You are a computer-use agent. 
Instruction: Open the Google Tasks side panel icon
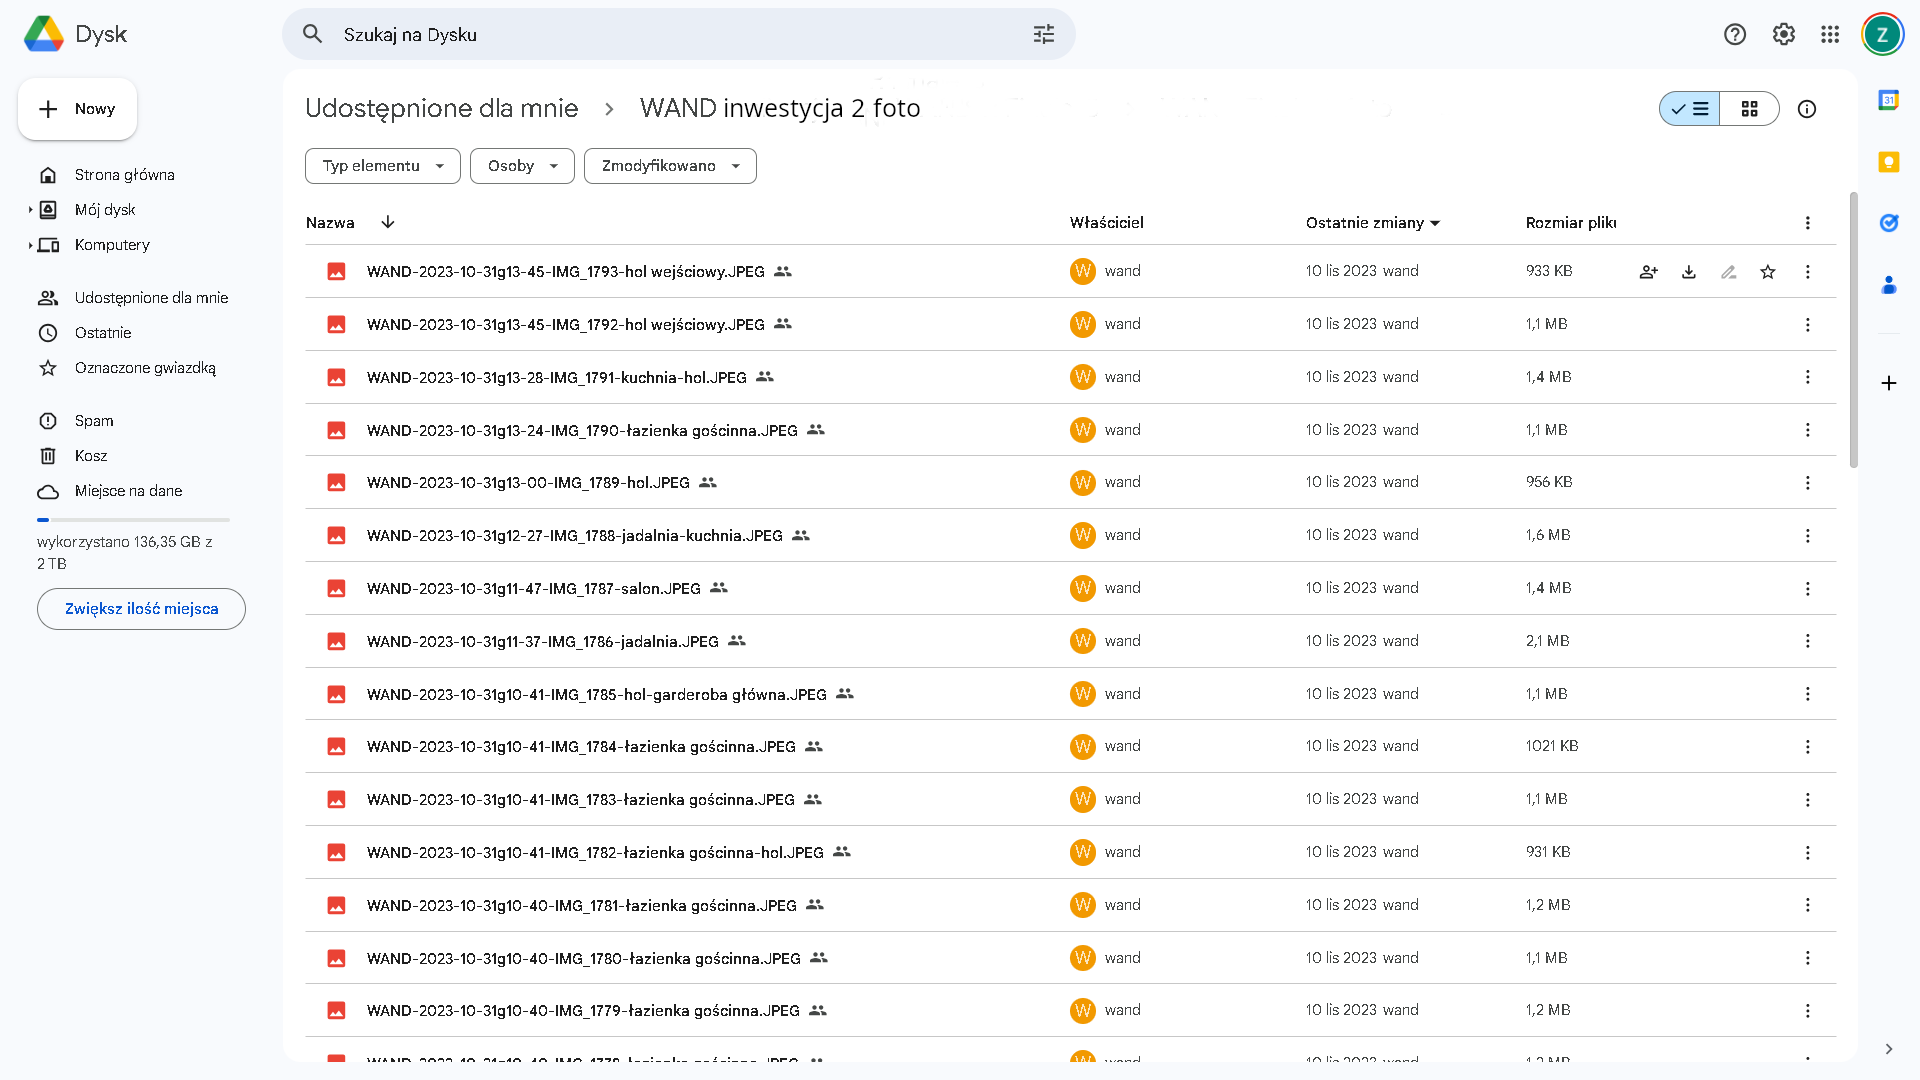tap(1888, 223)
